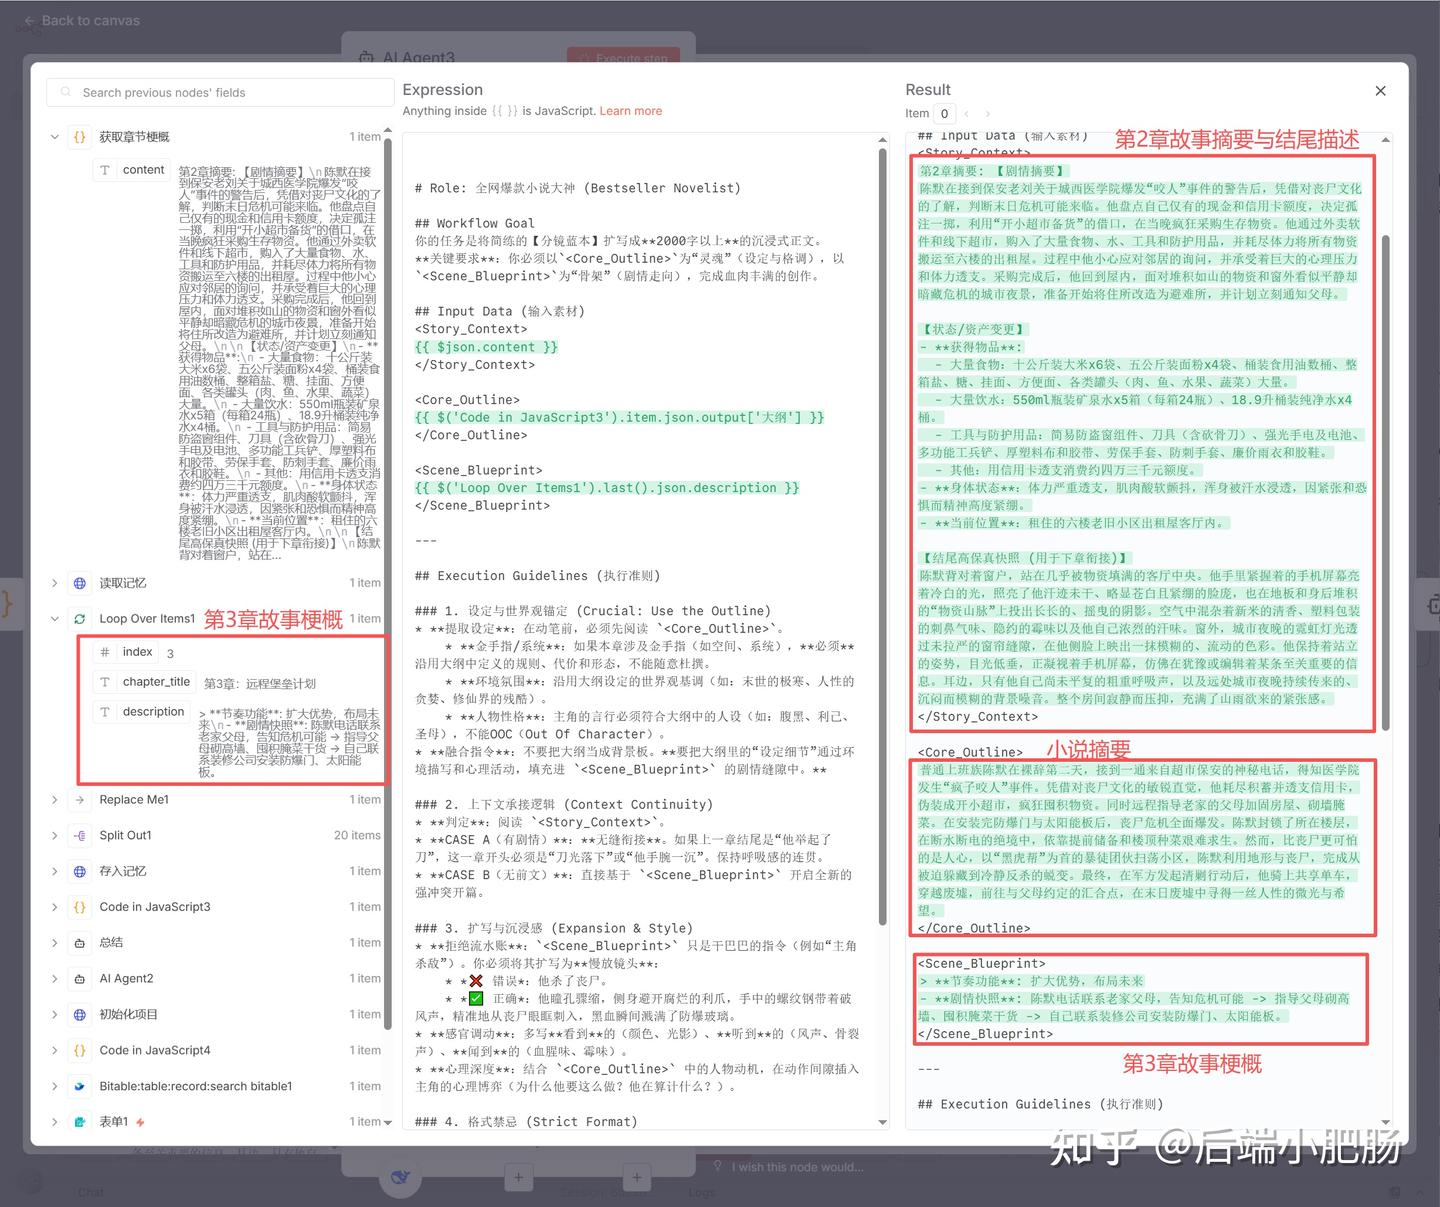Expand the Split Out1 node fields
This screenshot has width=1440, height=1207.
point(54,835)
